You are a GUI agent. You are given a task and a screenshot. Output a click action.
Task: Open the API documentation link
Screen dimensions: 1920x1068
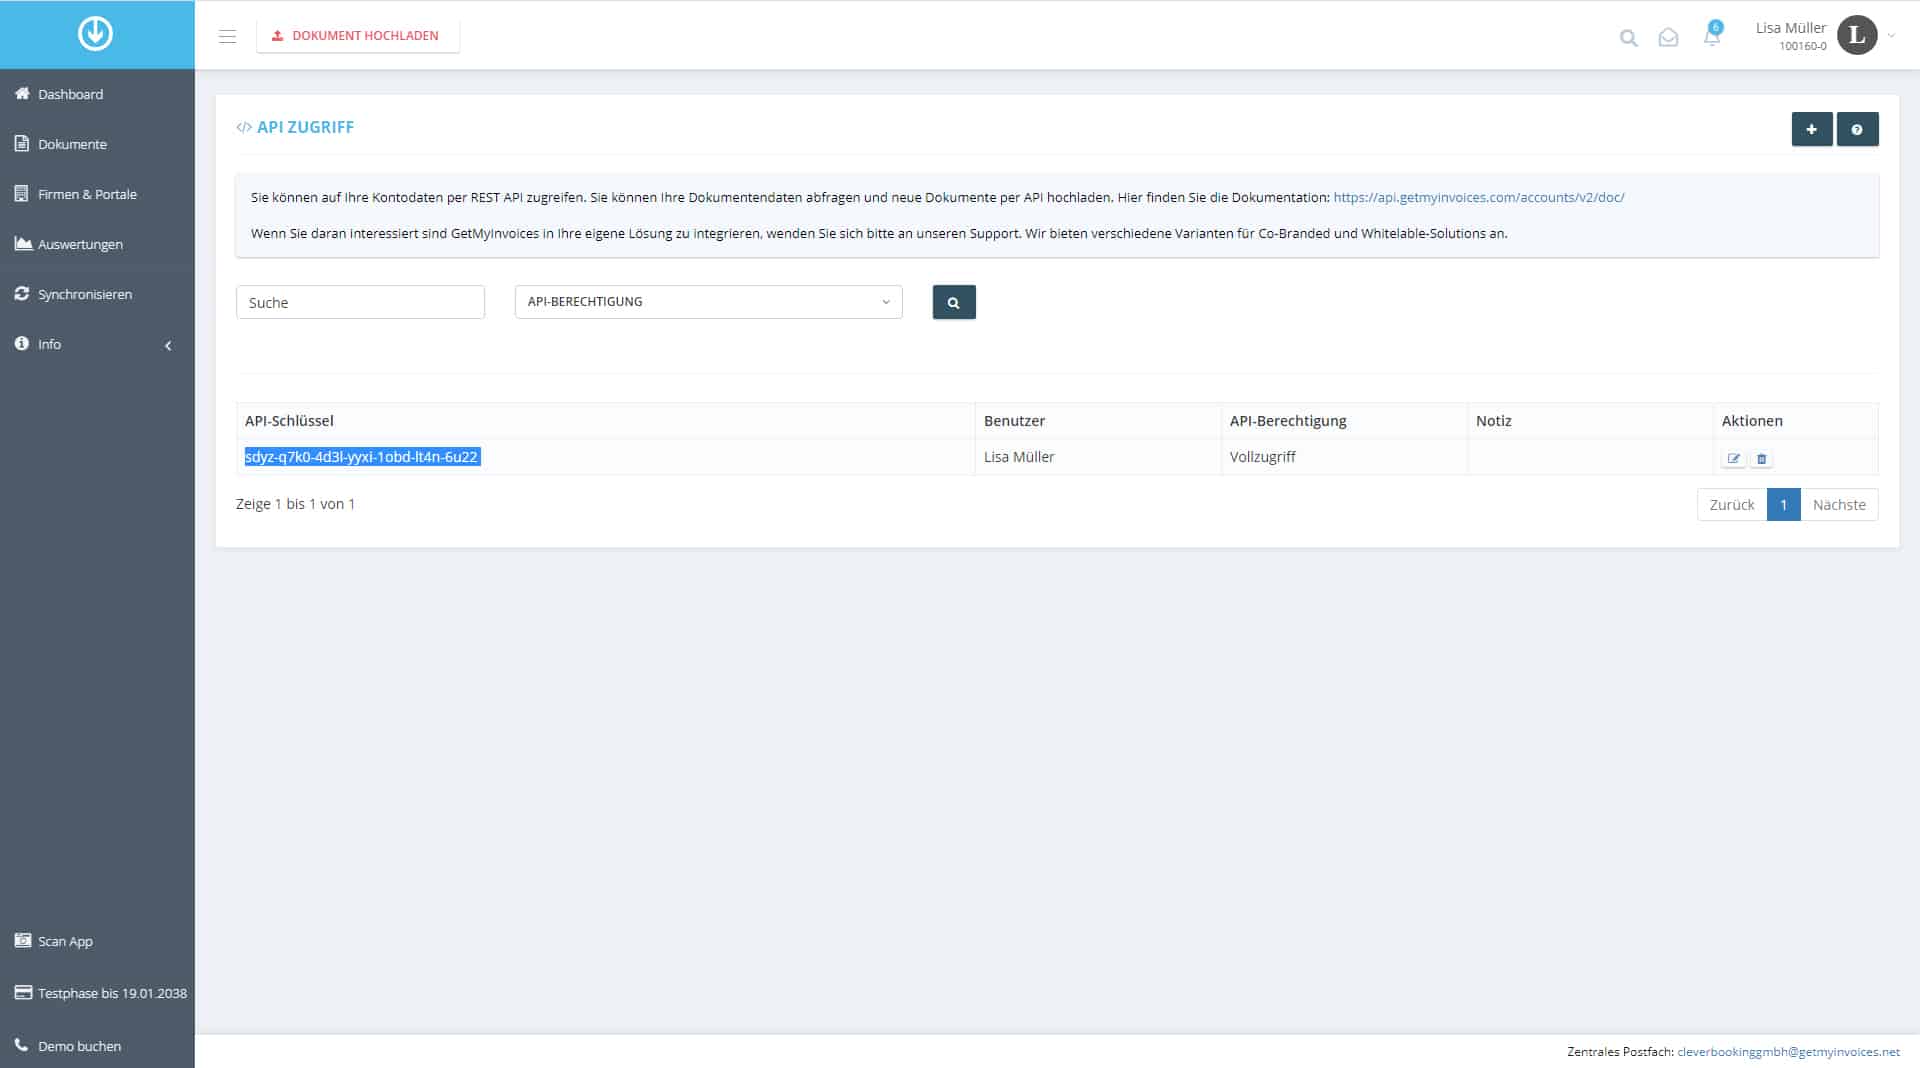tap(1478, 198)
